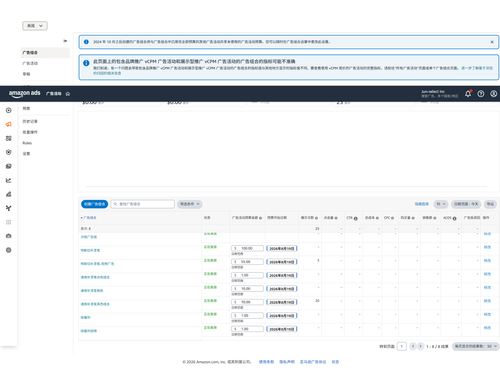Click the blue create portfolio button
Screen dimensions: 500x370
(95, 204)
